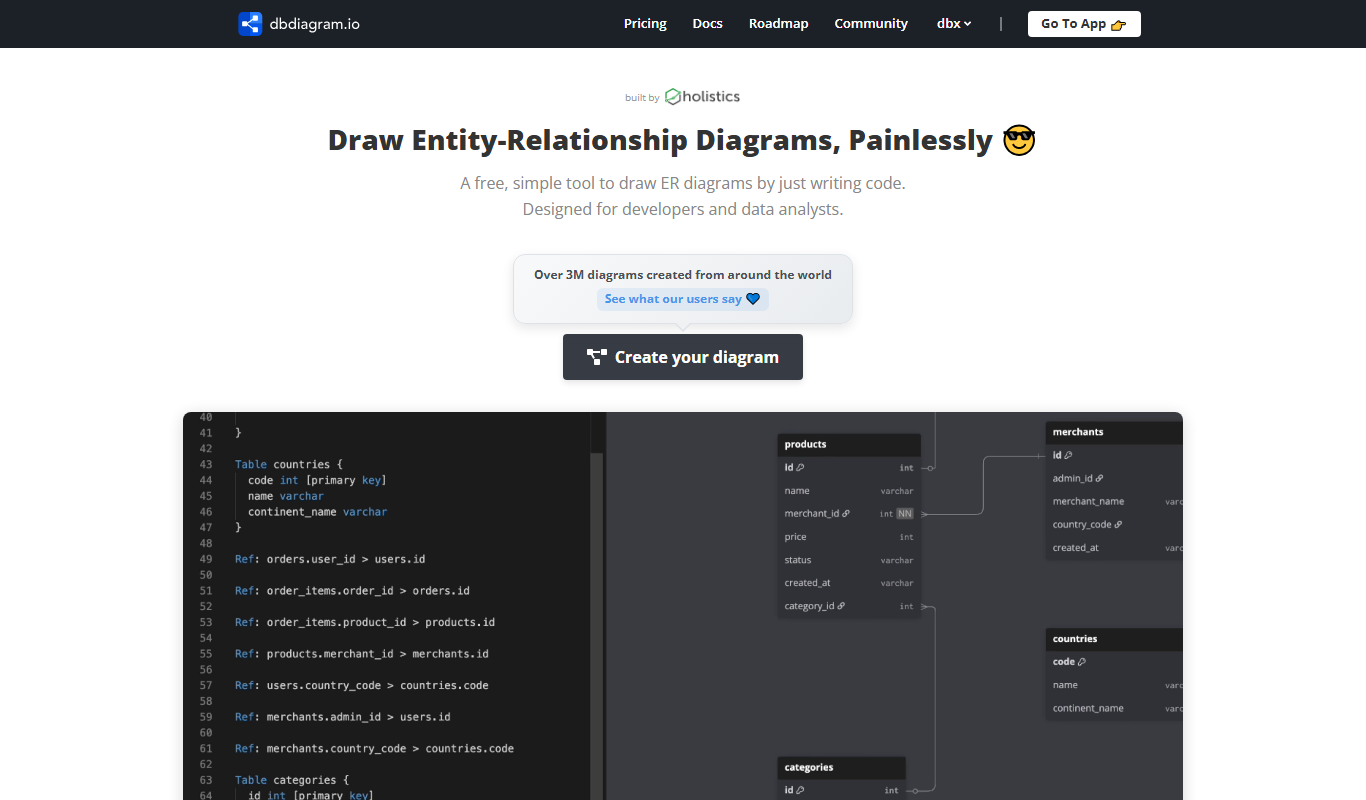Click 'Ref: order_items.product_id > products.id' line

pos(365,622)
